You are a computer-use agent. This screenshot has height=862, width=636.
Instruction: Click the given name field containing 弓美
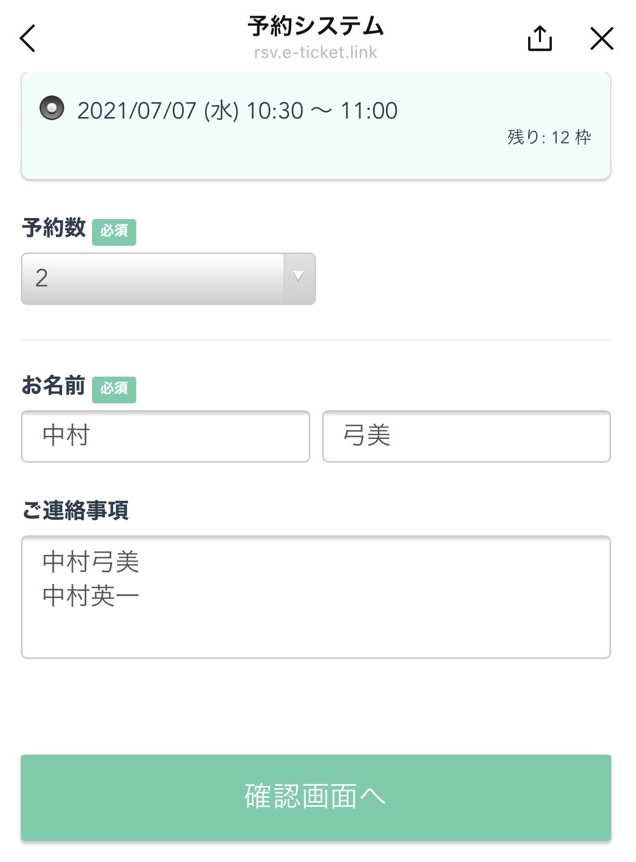click(x=466, y=436)
